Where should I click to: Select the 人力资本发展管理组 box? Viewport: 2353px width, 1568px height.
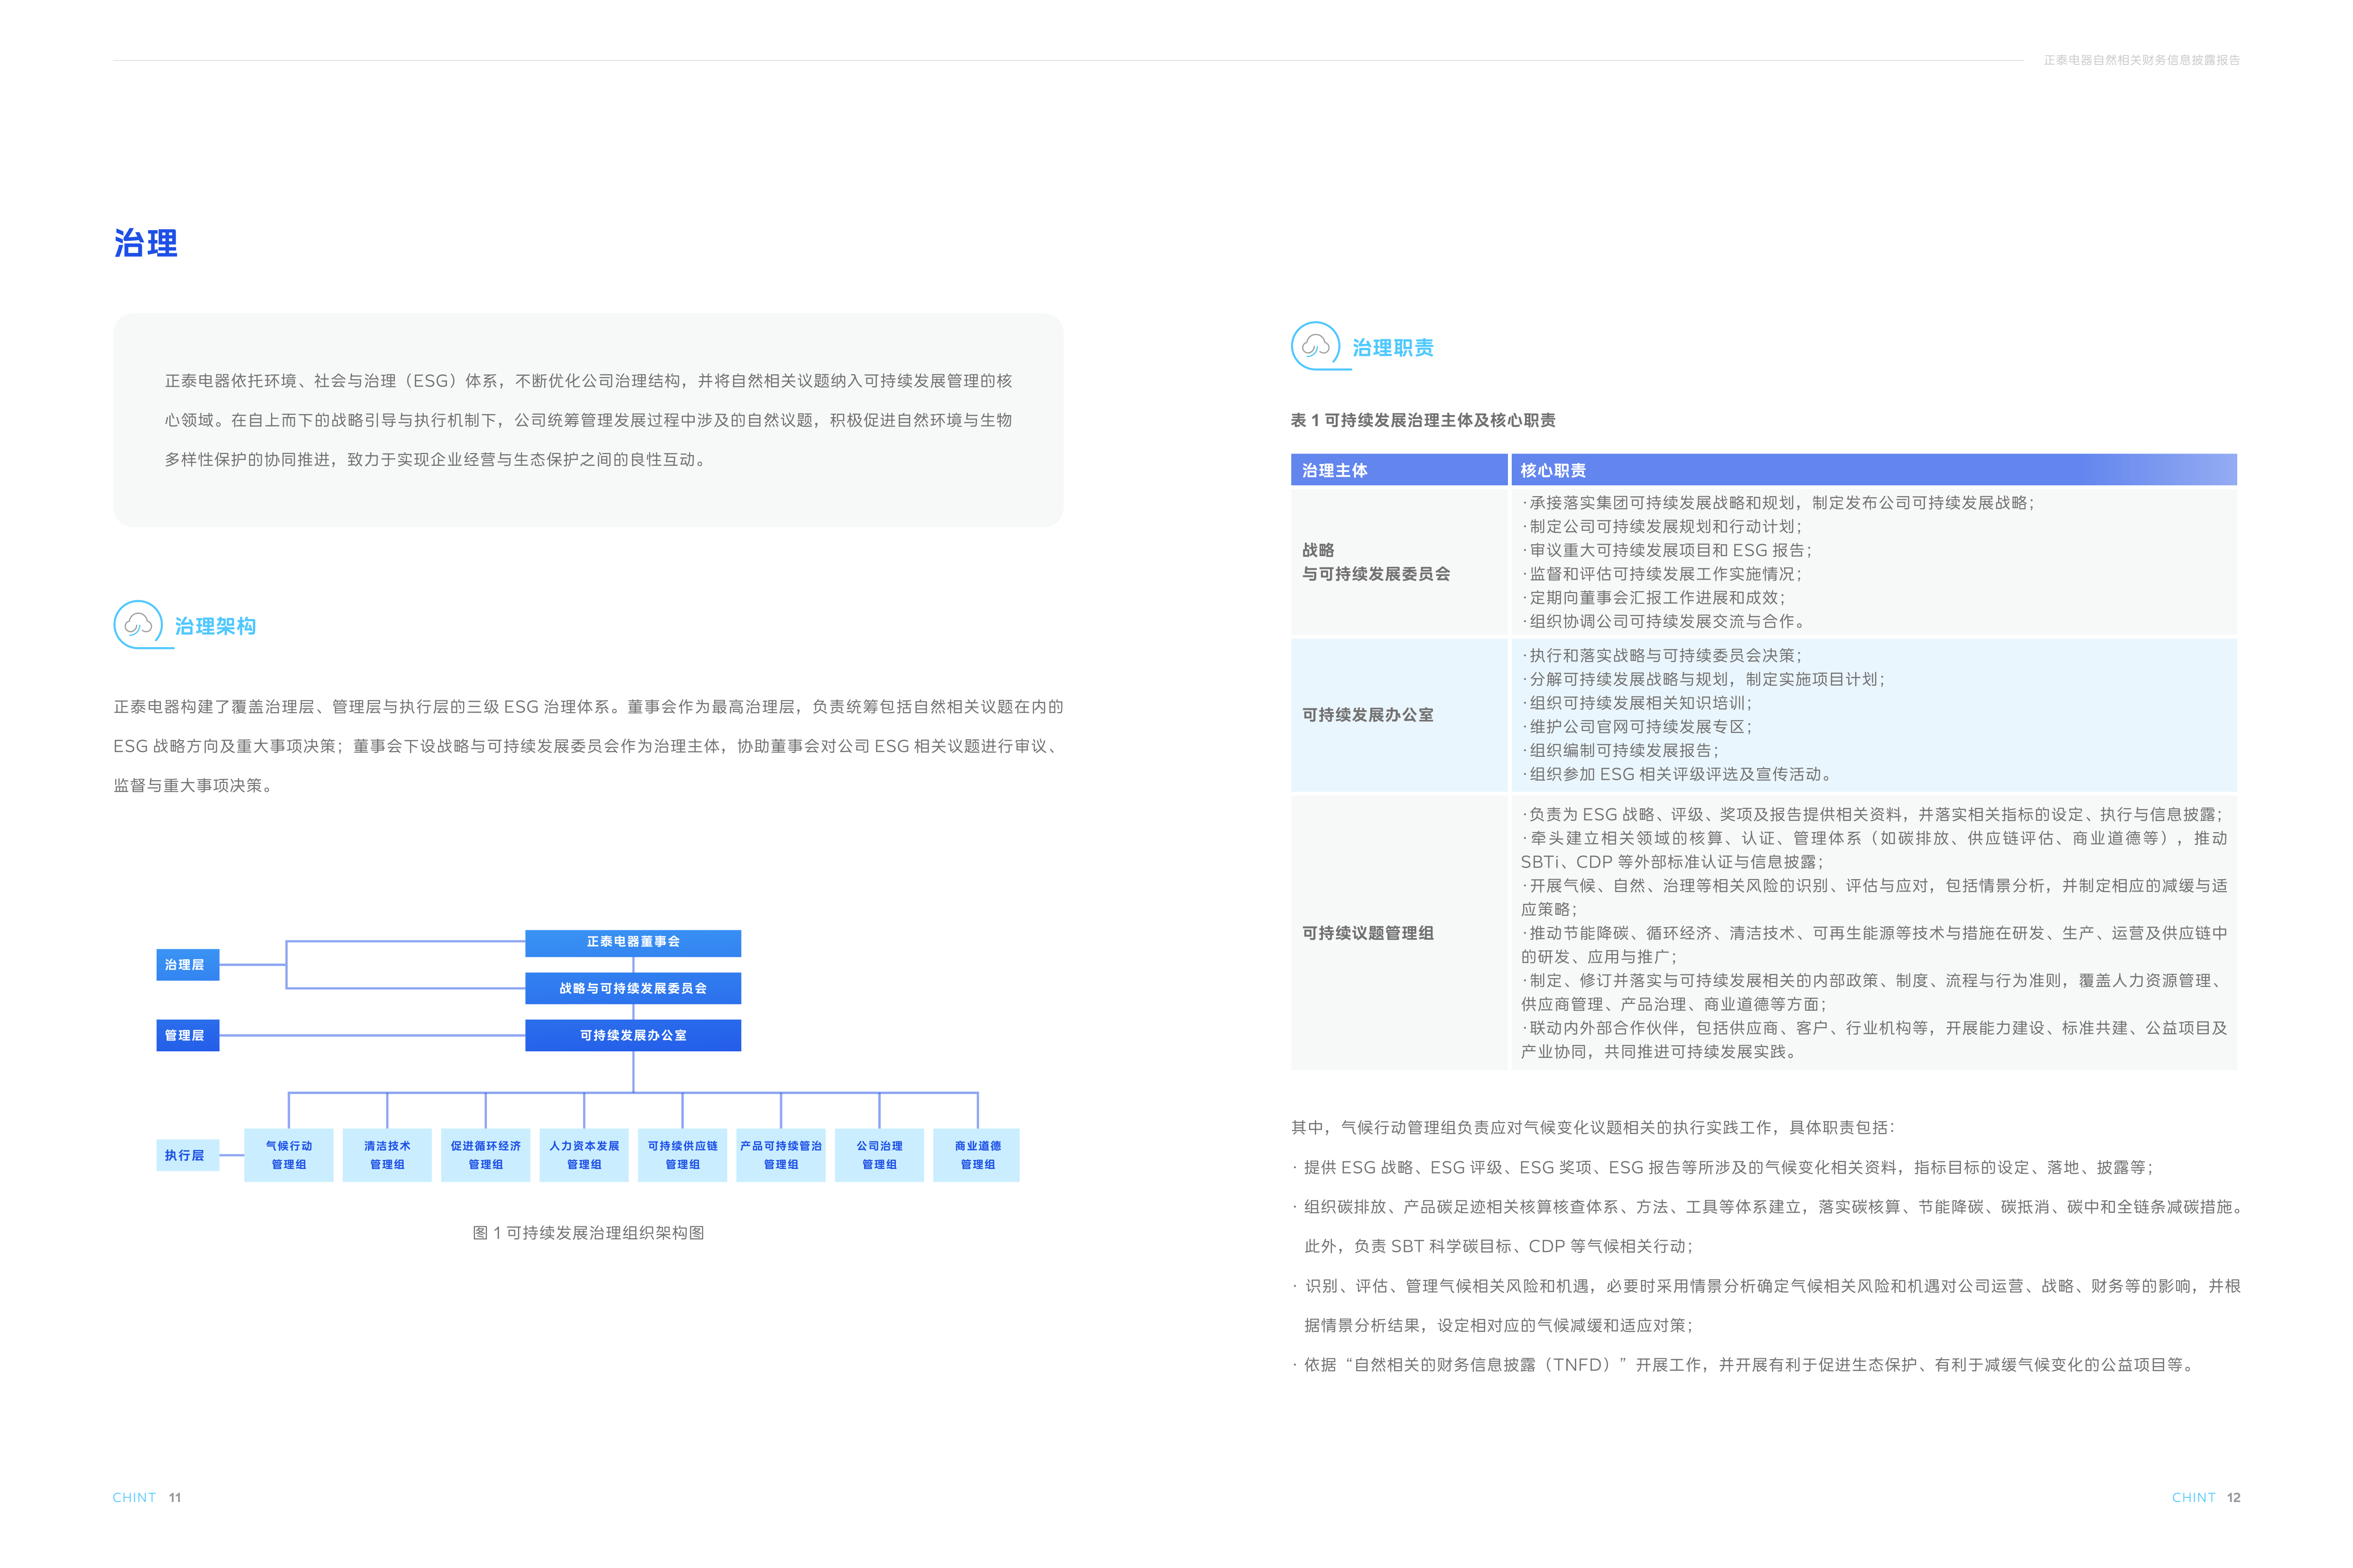click(583, 1155)
